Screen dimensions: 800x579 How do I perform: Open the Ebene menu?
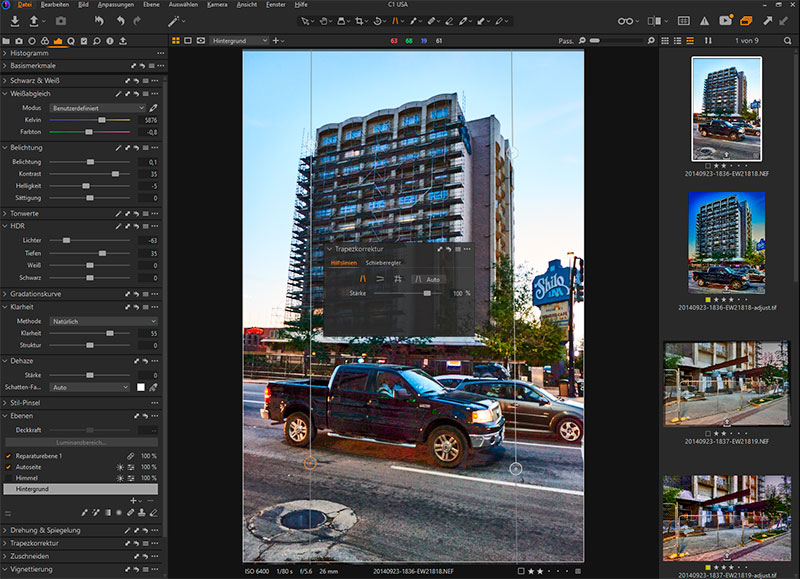151,5
